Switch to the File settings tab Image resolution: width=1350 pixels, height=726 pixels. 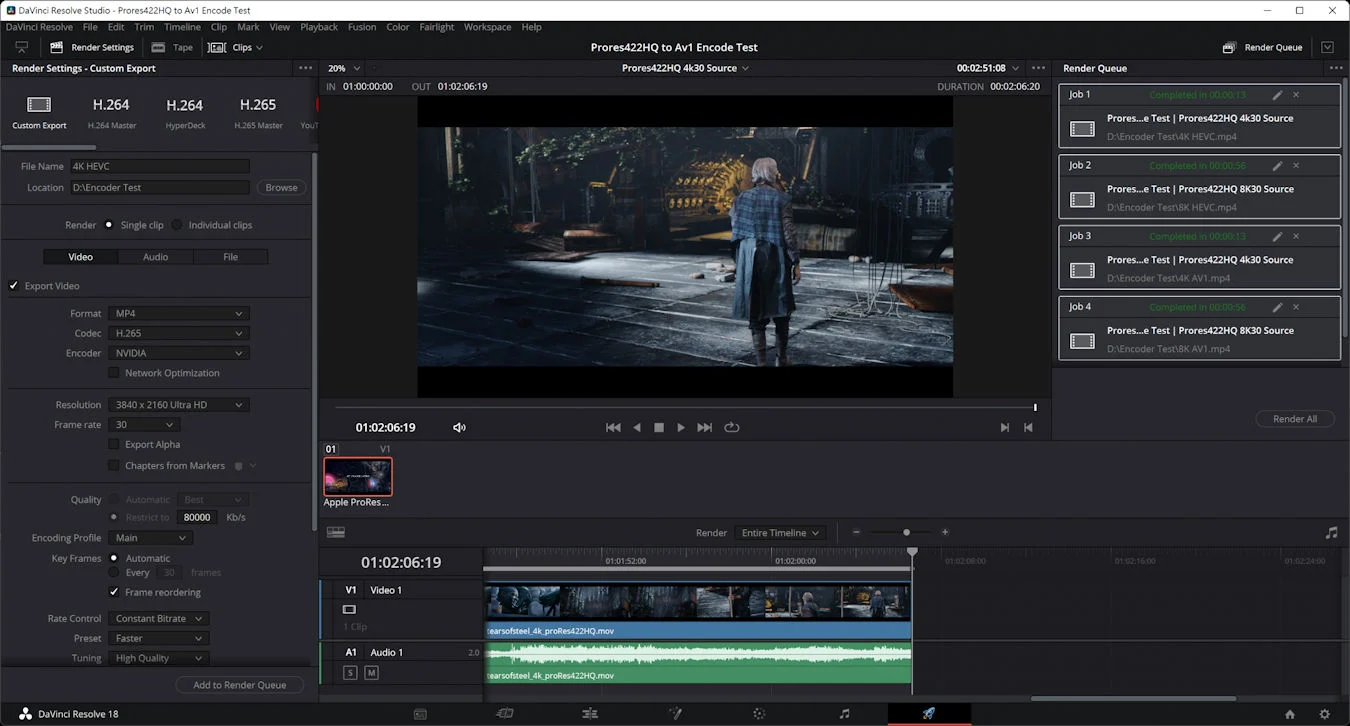[231, 257]
